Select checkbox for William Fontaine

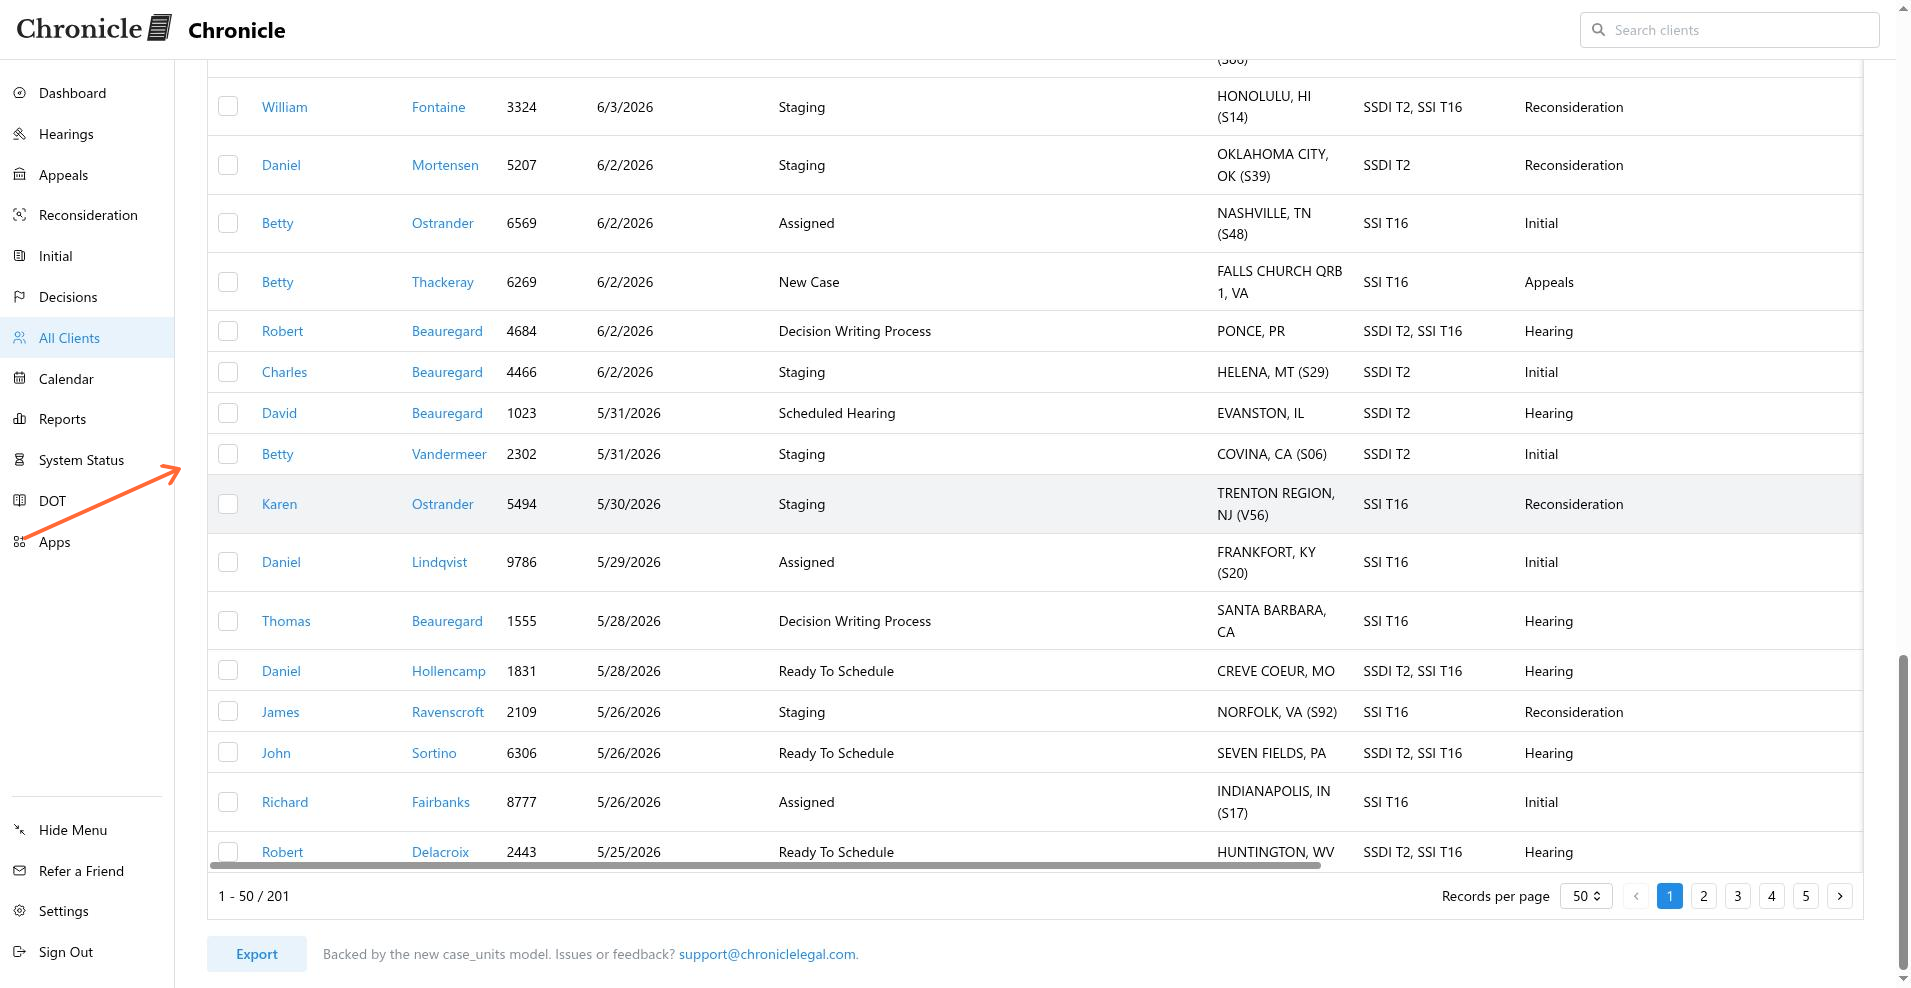[x=228, y=106]
